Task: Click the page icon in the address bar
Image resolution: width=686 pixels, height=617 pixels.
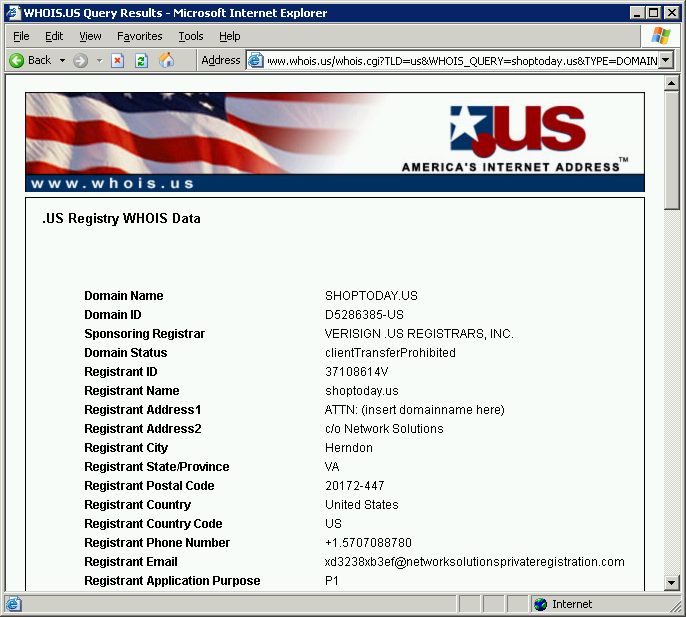Action: coord(256,60)
